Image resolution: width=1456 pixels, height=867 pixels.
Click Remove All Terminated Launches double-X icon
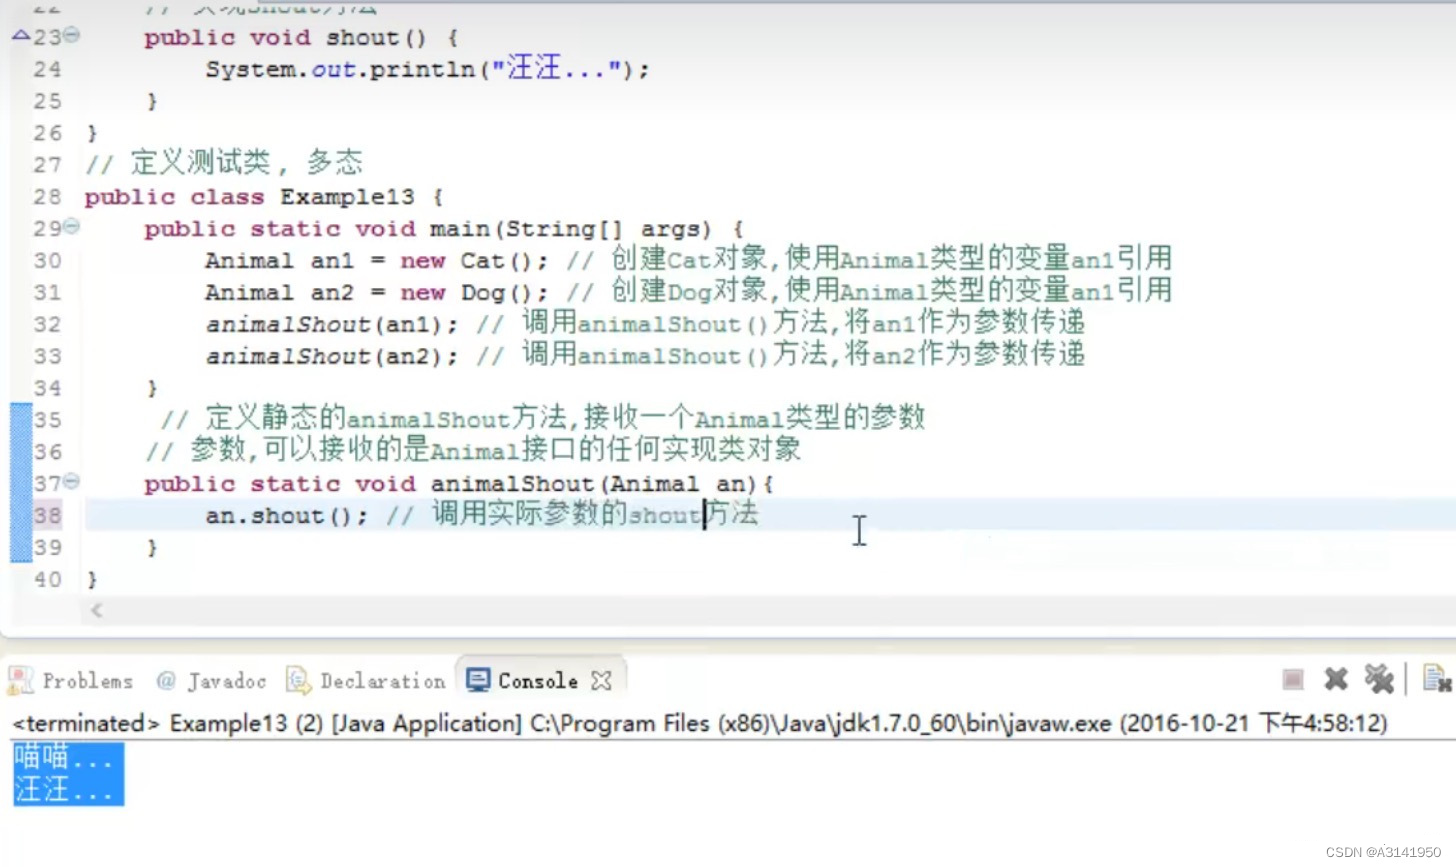[1379, 679]
